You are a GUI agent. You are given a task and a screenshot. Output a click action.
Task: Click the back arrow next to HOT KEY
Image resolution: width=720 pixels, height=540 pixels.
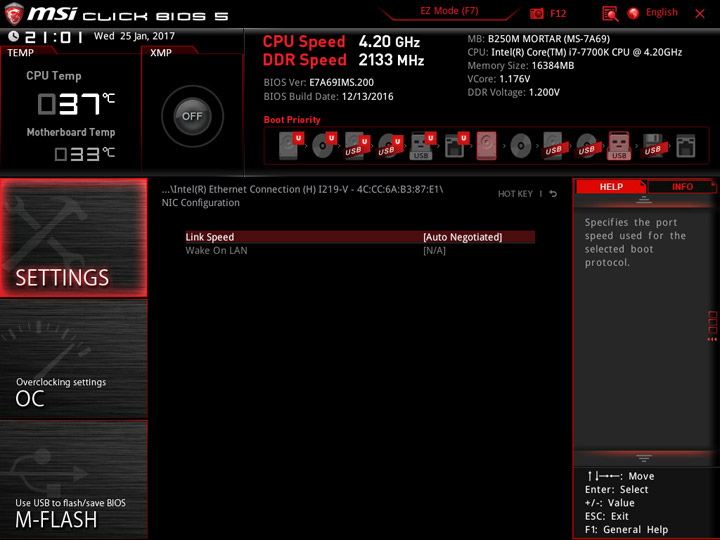(553, 194)
